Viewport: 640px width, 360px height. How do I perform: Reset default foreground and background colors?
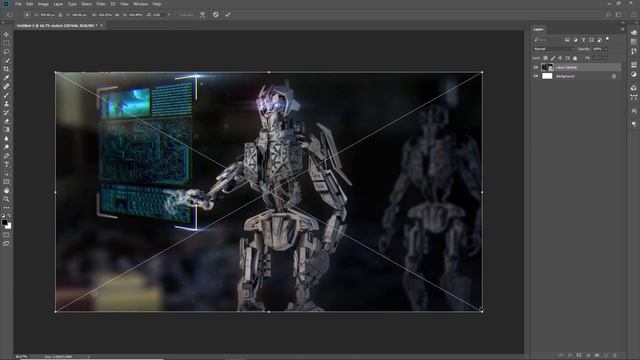3,216
